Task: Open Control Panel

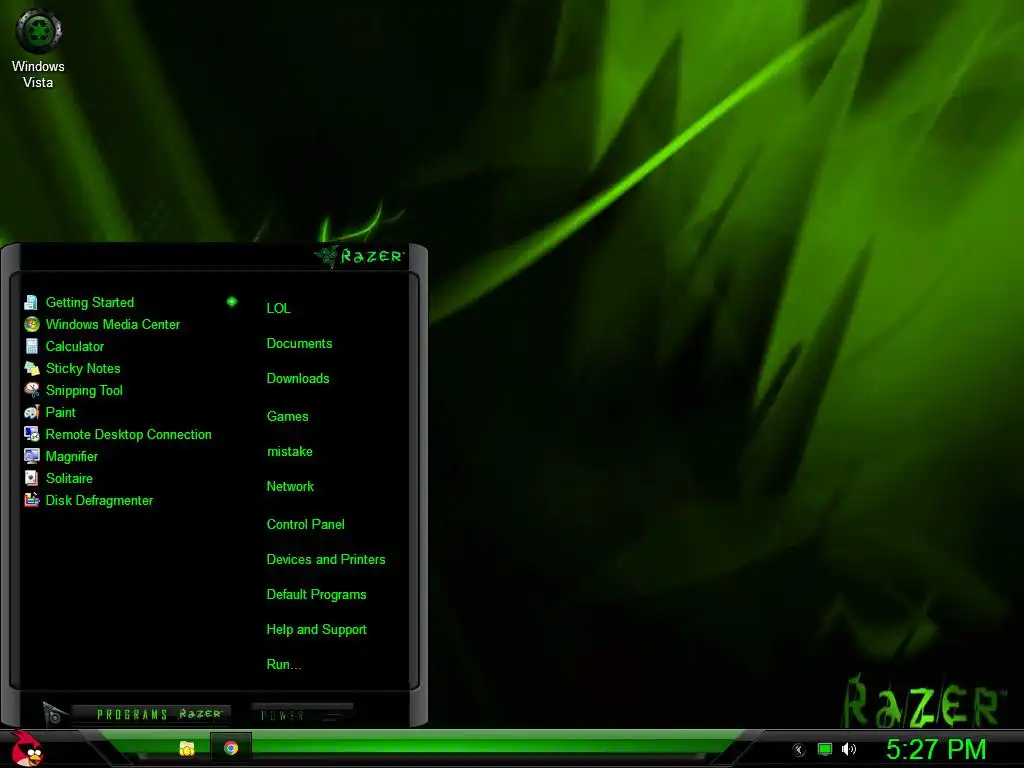Action: click(305, 524)
